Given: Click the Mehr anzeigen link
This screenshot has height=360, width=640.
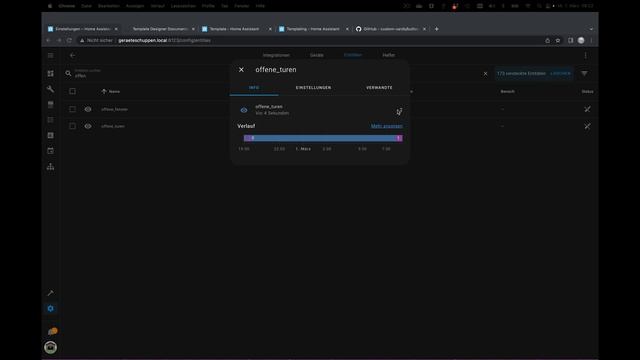Looking at the screenshot, I should [x=387, y=126].
